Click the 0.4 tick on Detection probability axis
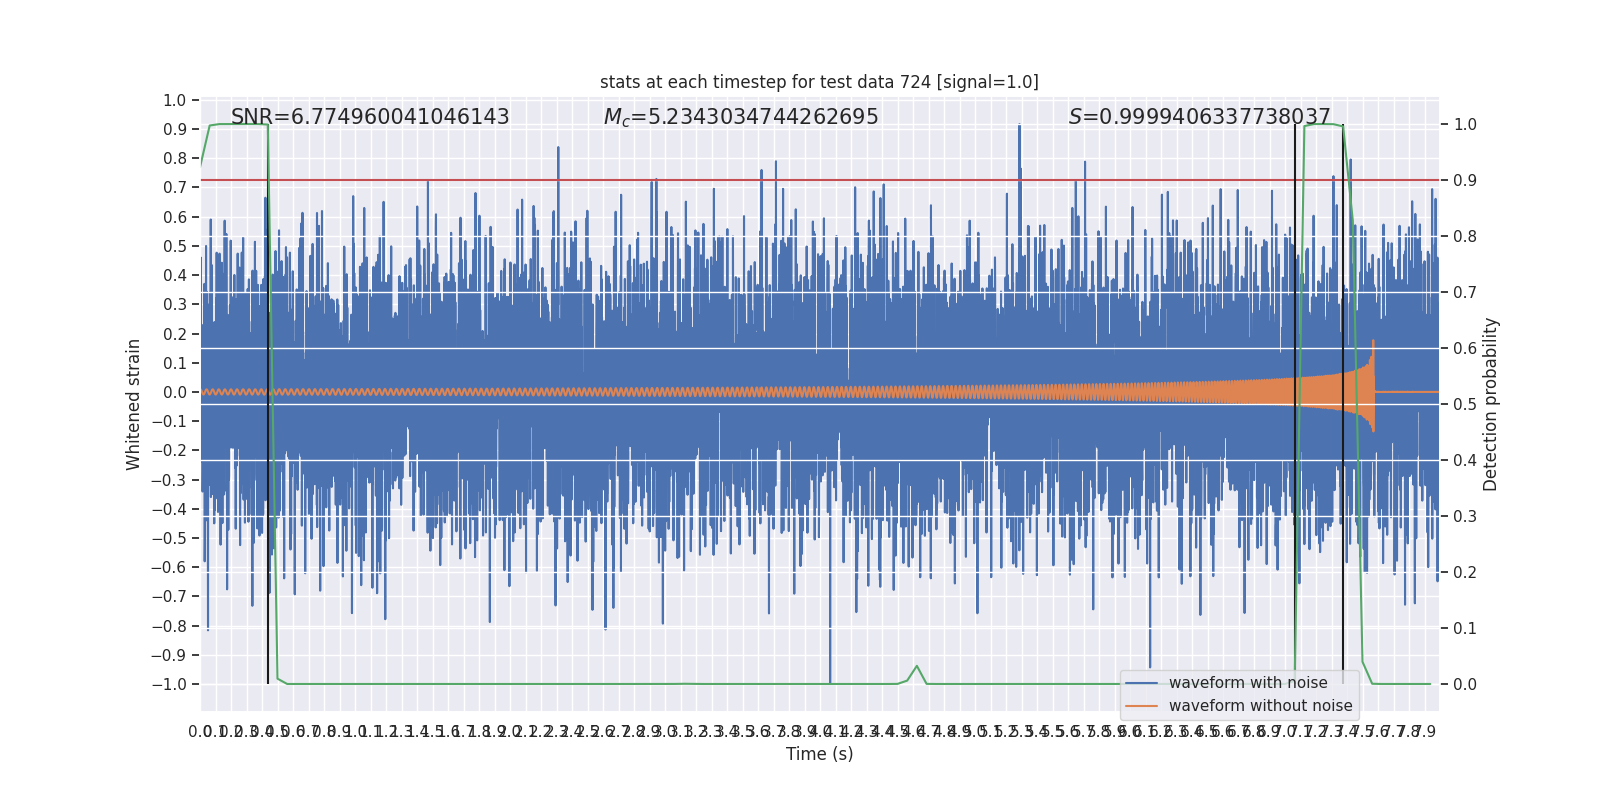 tap(1465, 461)
